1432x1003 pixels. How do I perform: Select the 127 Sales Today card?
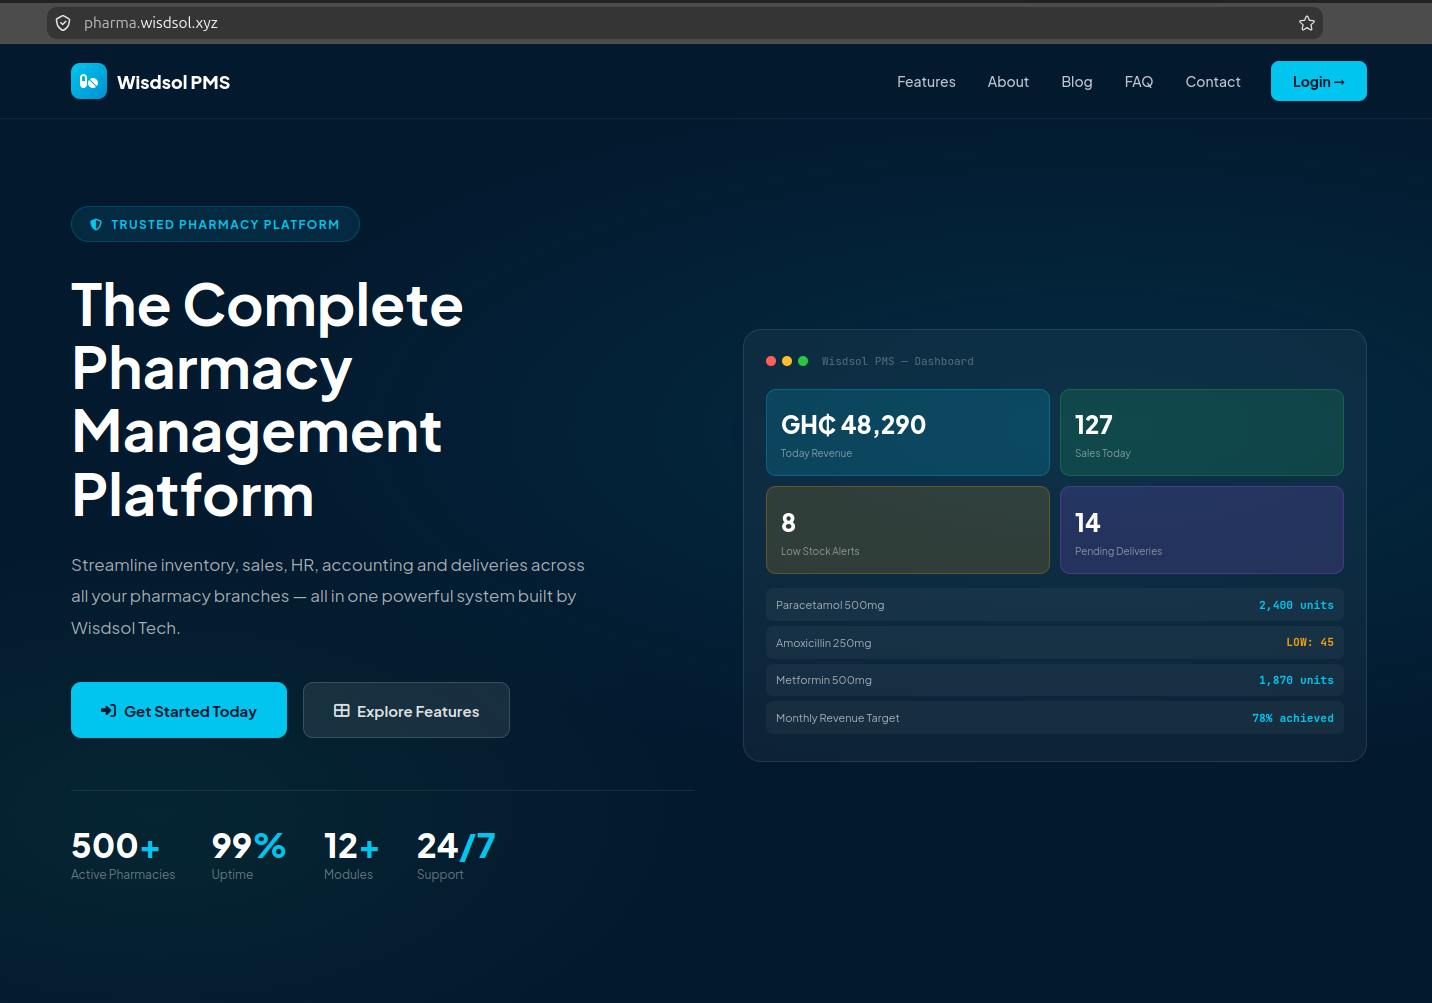(x=1202, y=432)
